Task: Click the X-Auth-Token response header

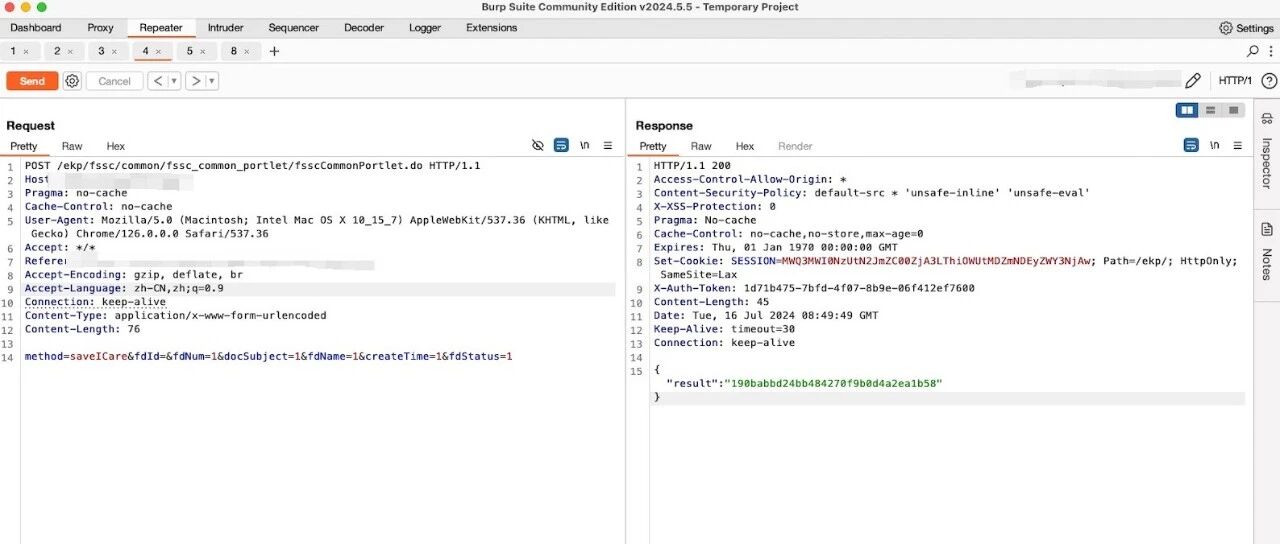Action: pyautogui.click(x=814, y=288)
